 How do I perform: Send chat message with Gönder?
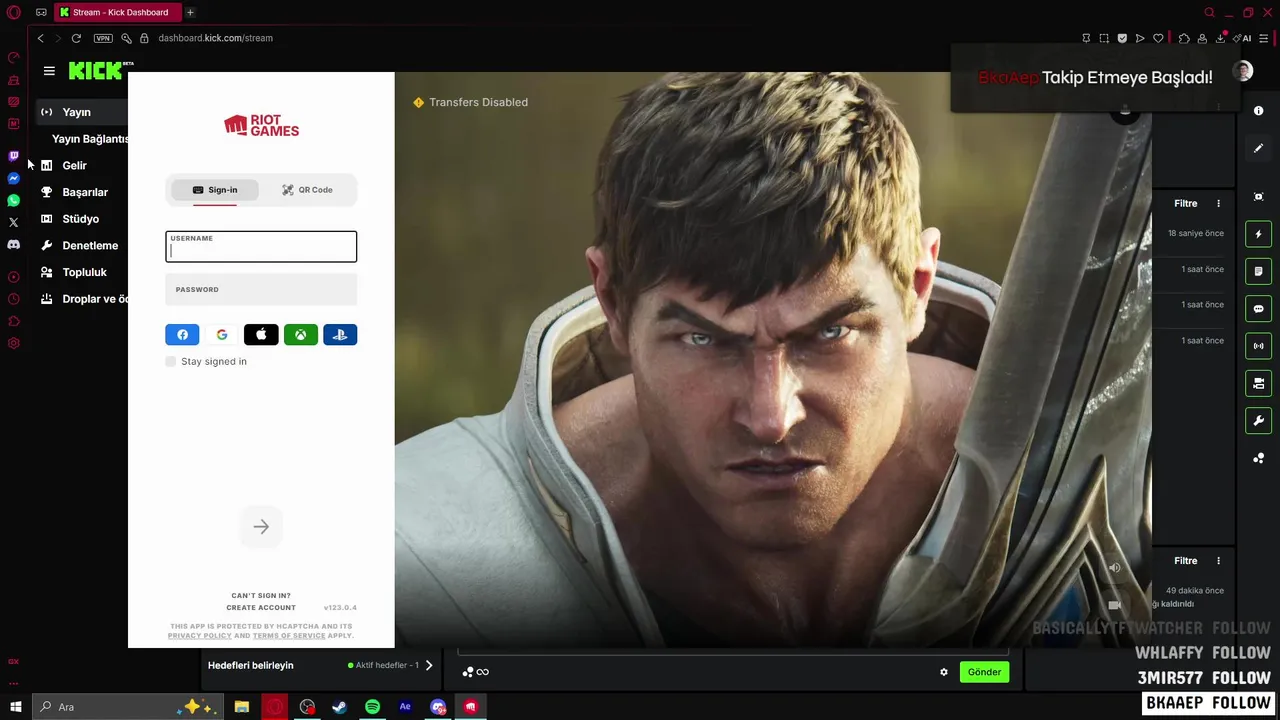984,672
